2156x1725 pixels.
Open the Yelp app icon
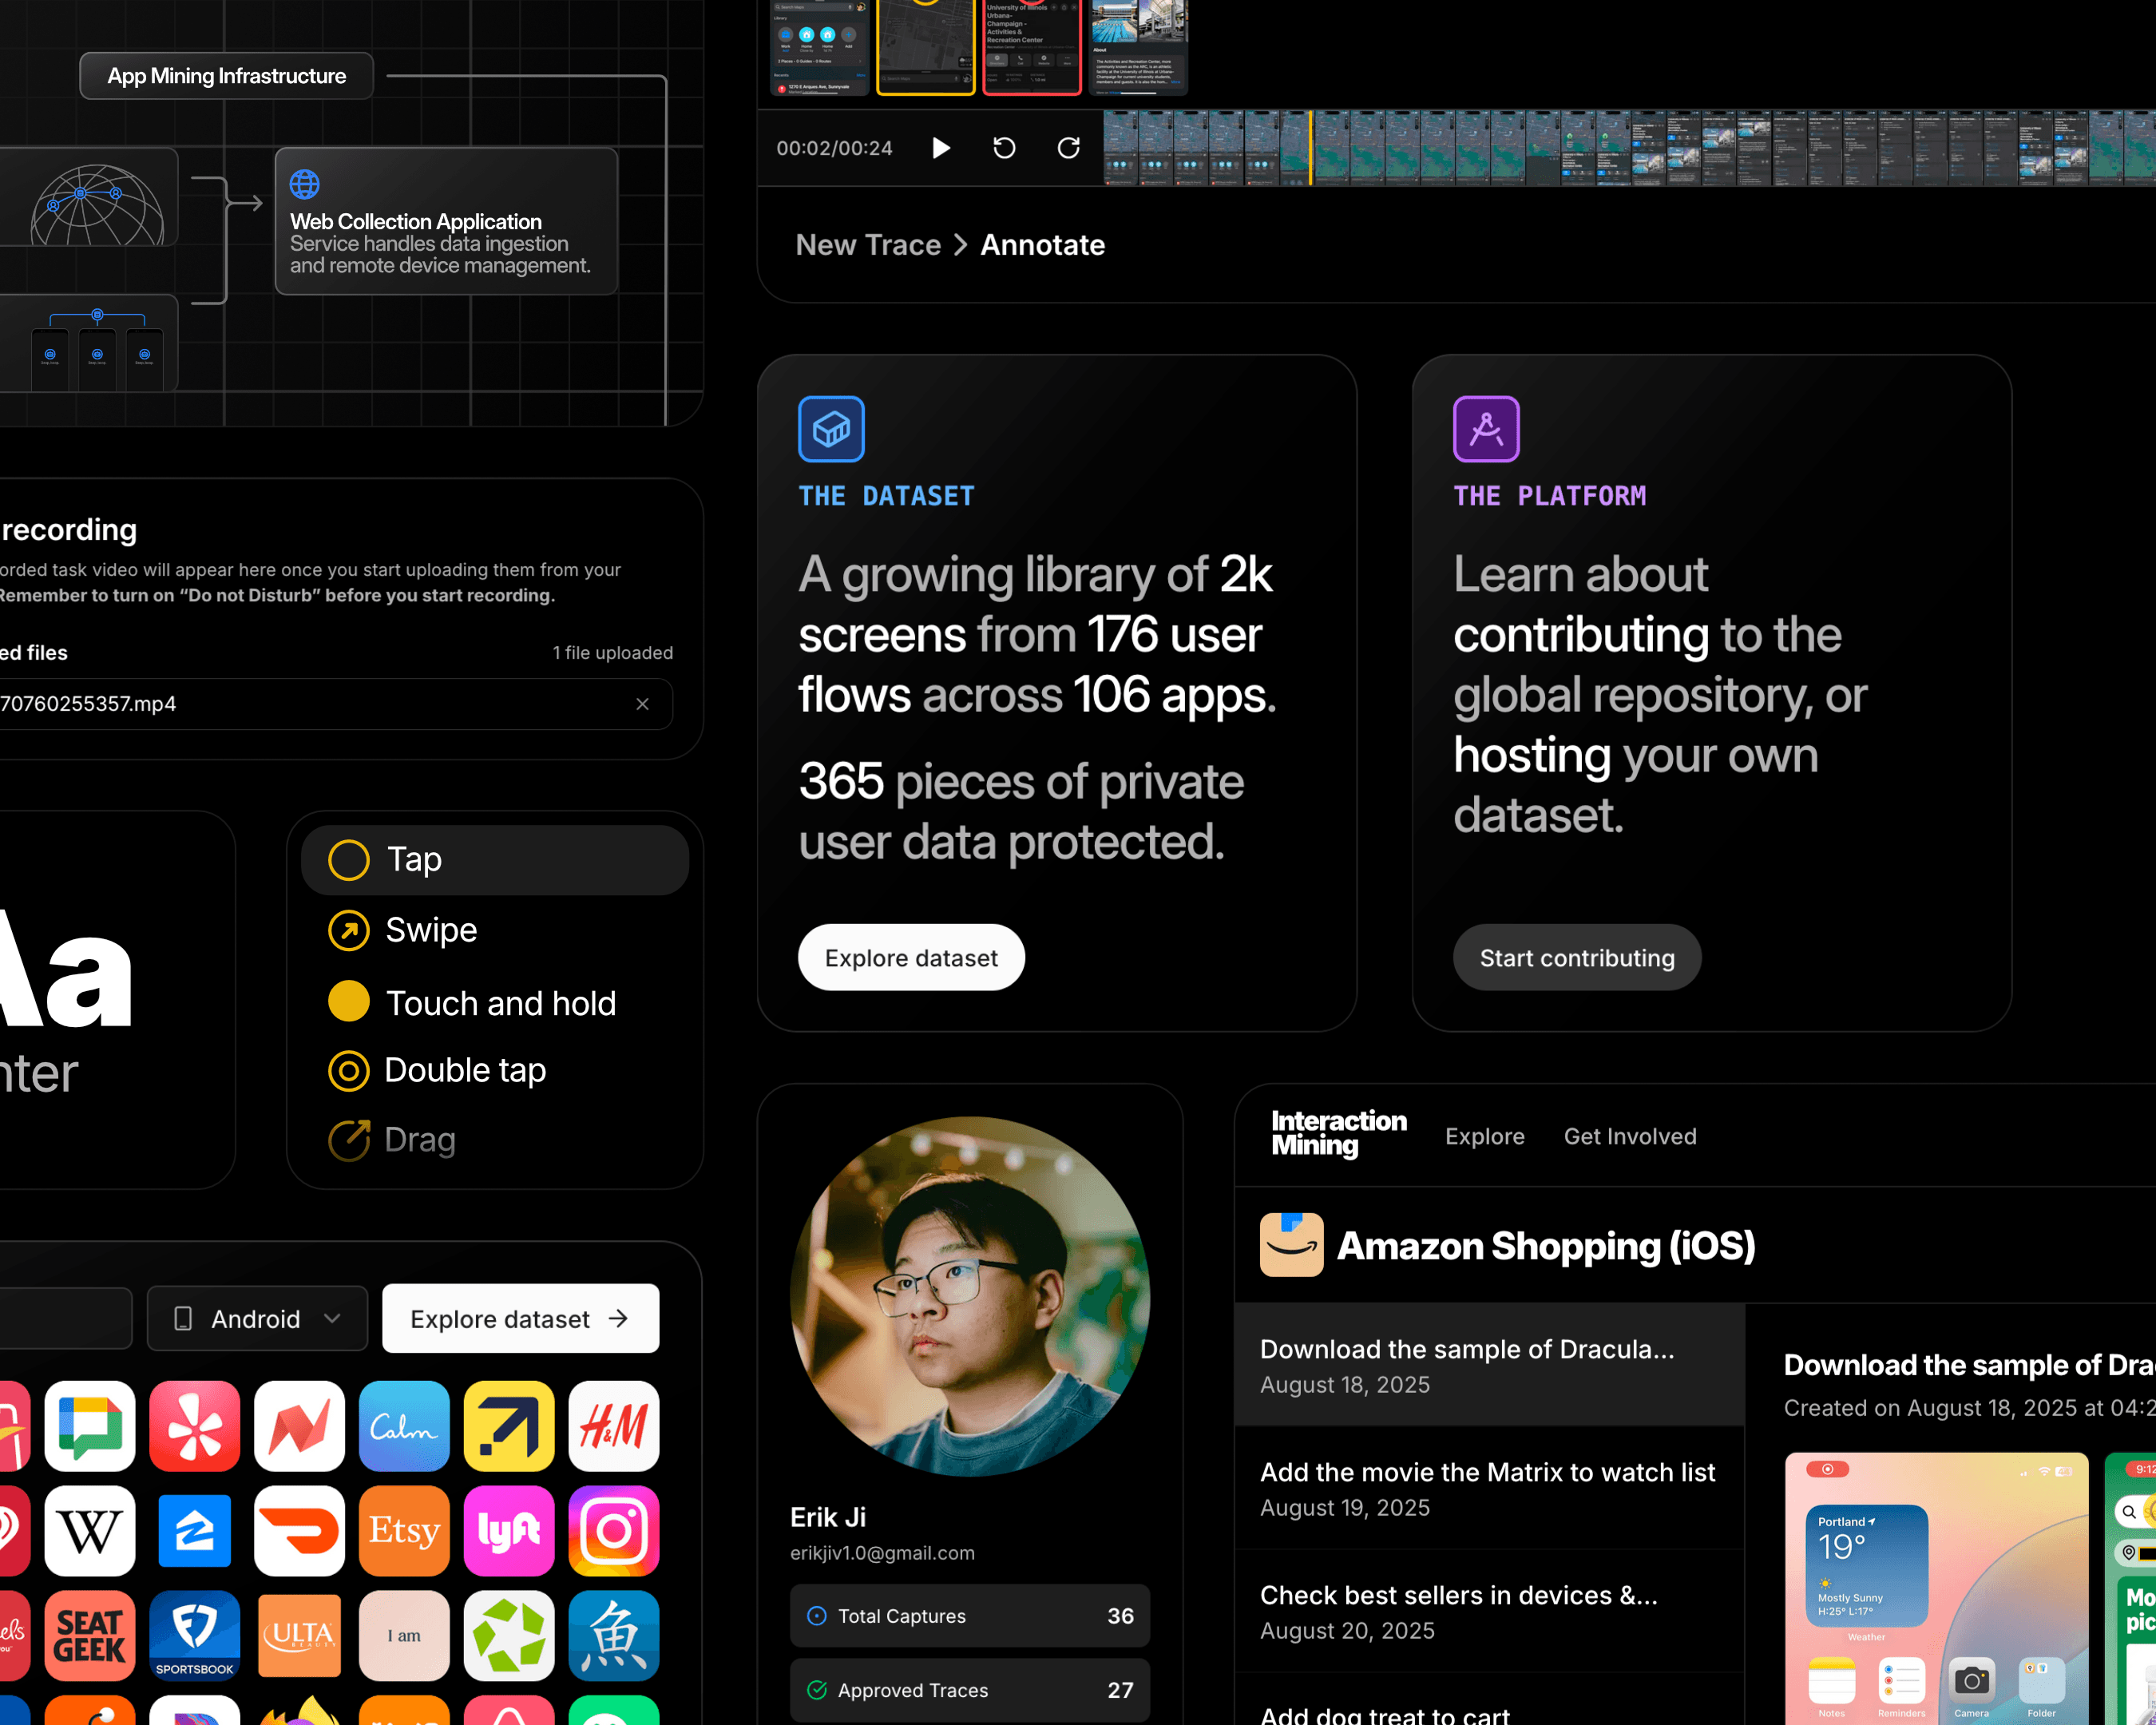point(195,1426)
